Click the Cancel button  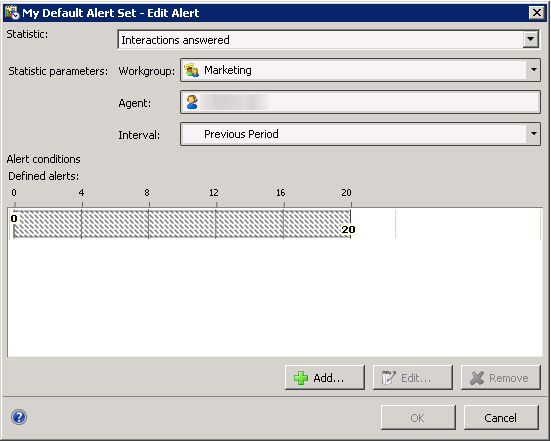click(x=501, y=417)
